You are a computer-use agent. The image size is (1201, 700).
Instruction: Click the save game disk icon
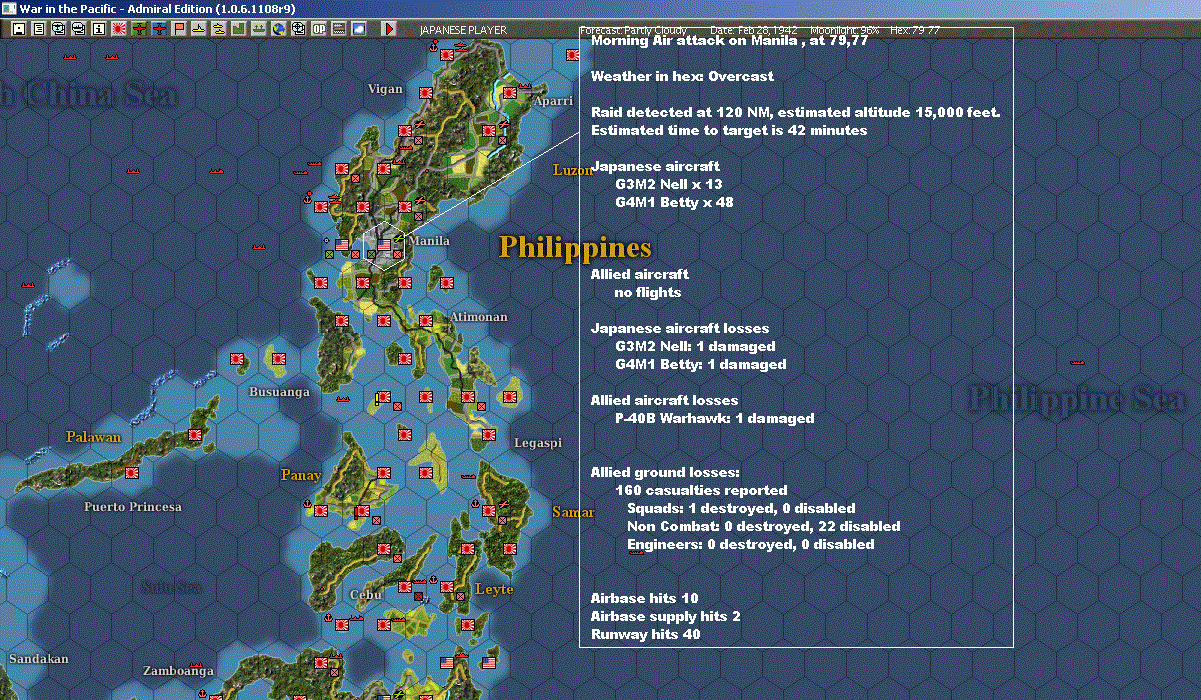pyautogui.click(x=18, y=30)
